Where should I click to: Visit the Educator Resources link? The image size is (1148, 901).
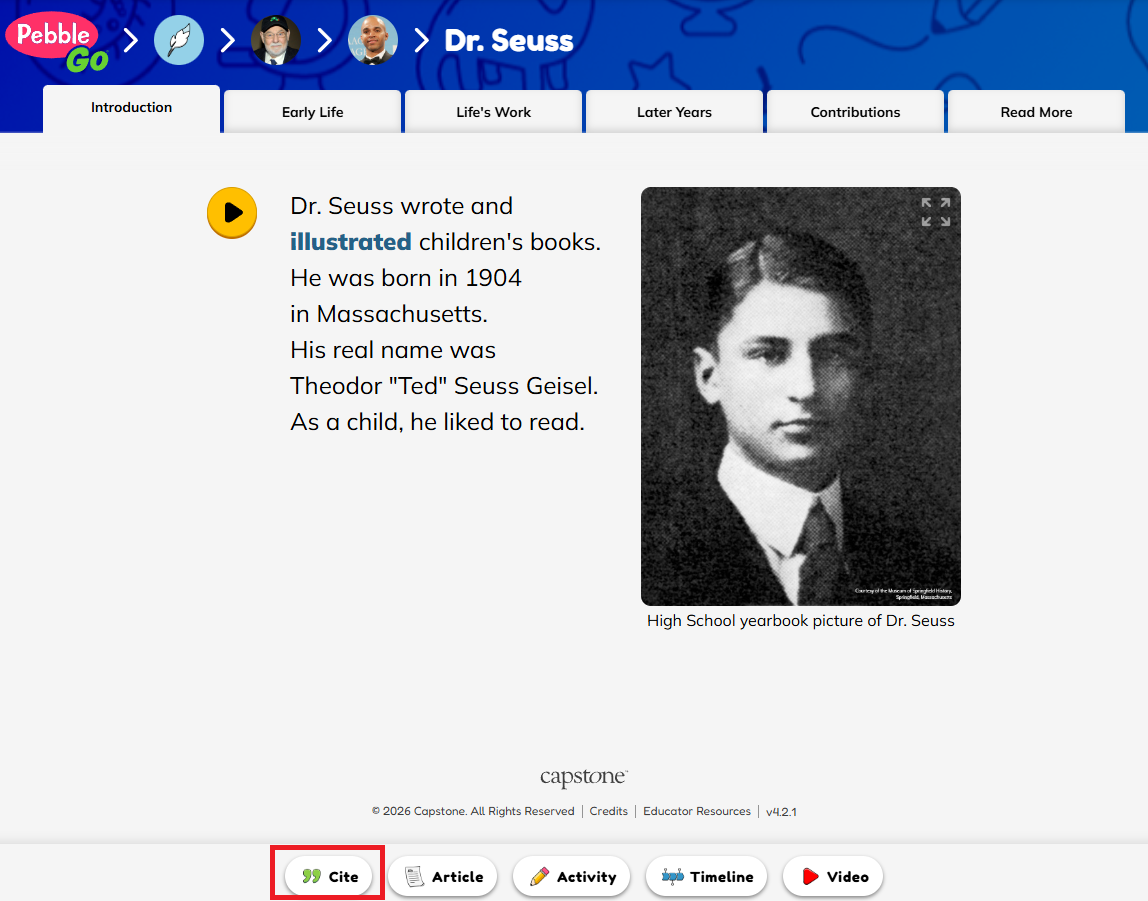(696, 811)
